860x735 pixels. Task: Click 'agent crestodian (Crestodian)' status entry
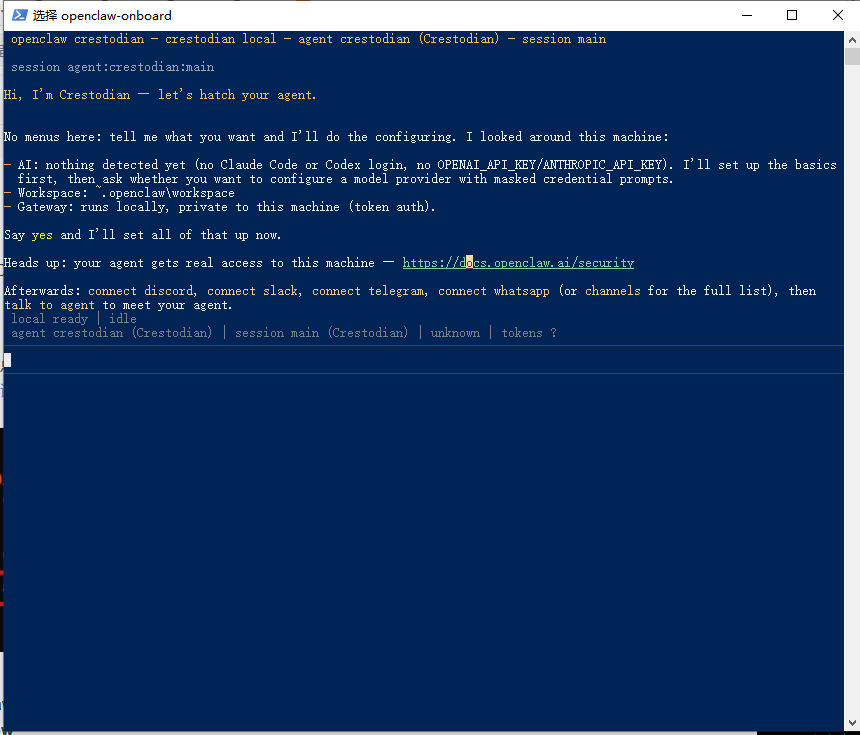click(111, 333)
